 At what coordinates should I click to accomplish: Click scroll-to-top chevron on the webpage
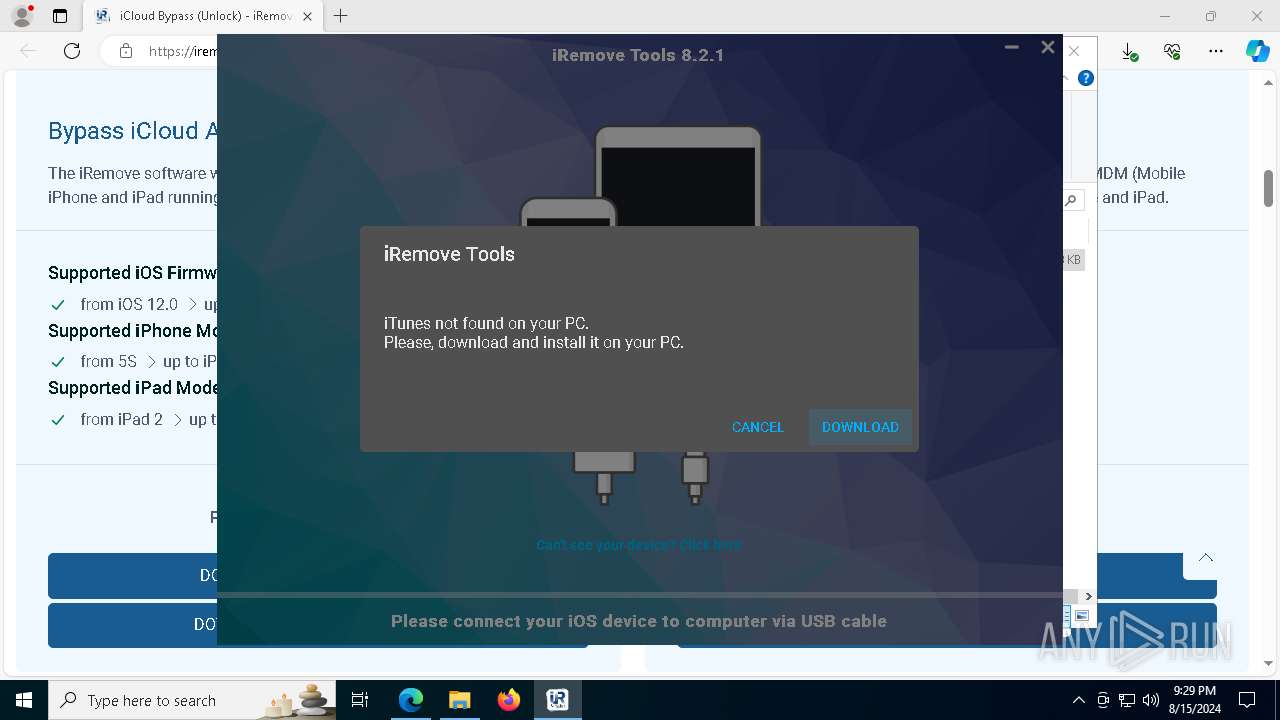point(1206,558)
